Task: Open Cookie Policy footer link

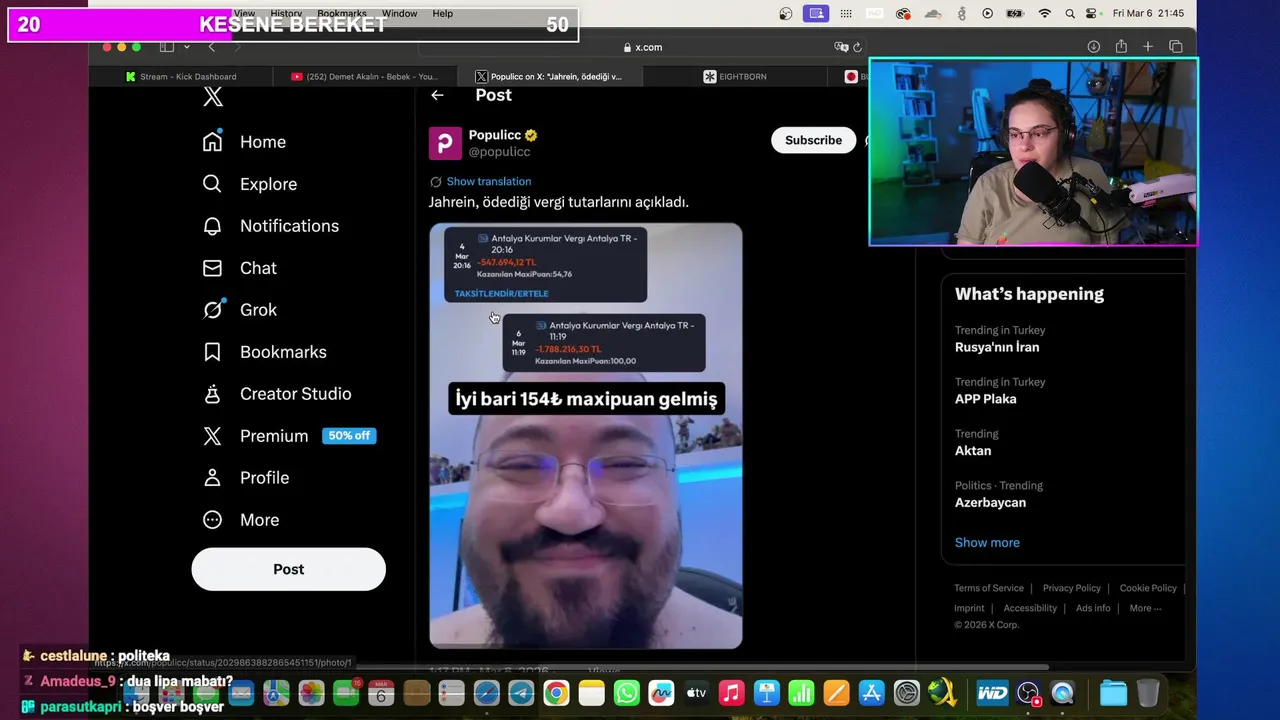Action: pyautogui.click(x=1148, y=588)
